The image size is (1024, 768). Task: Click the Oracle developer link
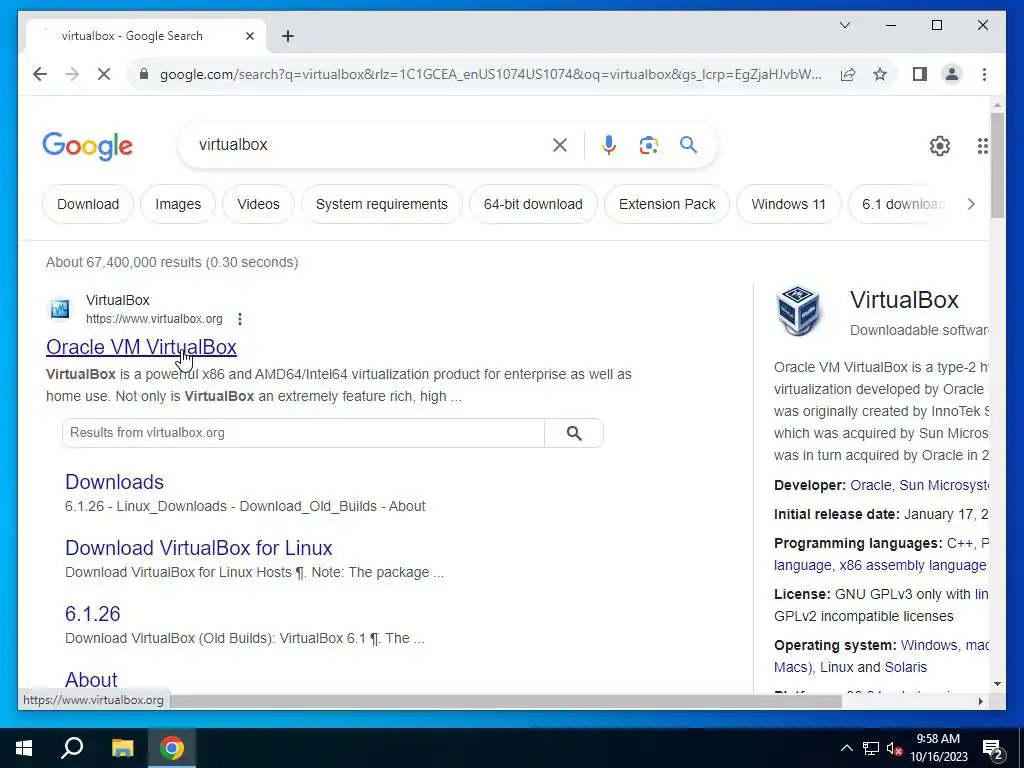click(x=871, y=485)
